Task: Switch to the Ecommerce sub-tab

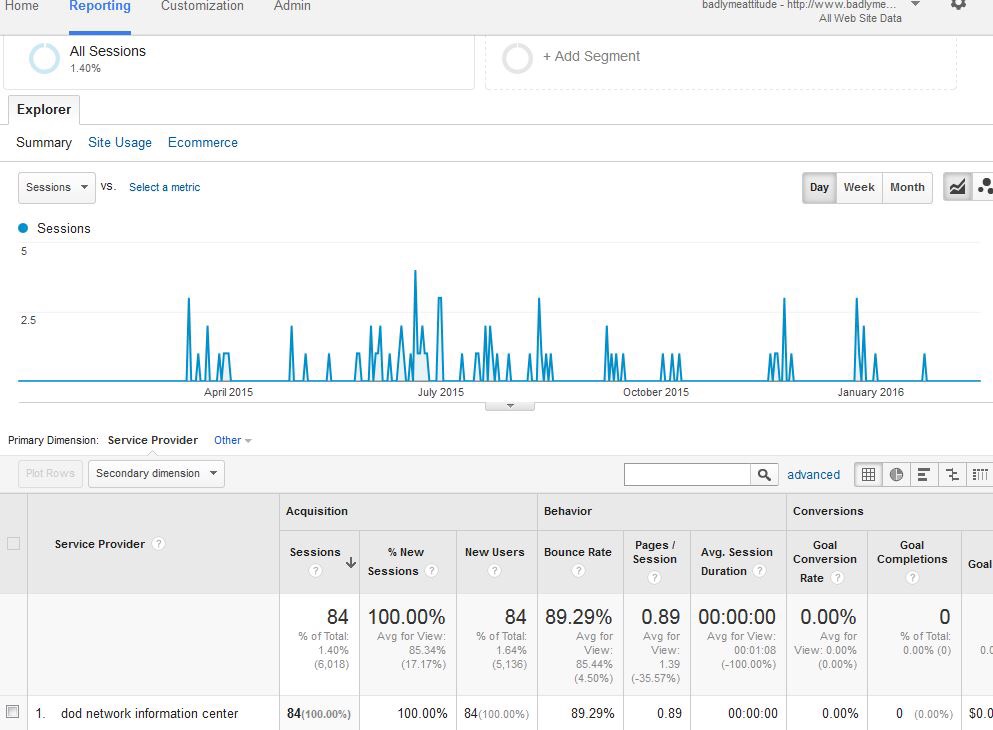Action: tap(203, 142)
